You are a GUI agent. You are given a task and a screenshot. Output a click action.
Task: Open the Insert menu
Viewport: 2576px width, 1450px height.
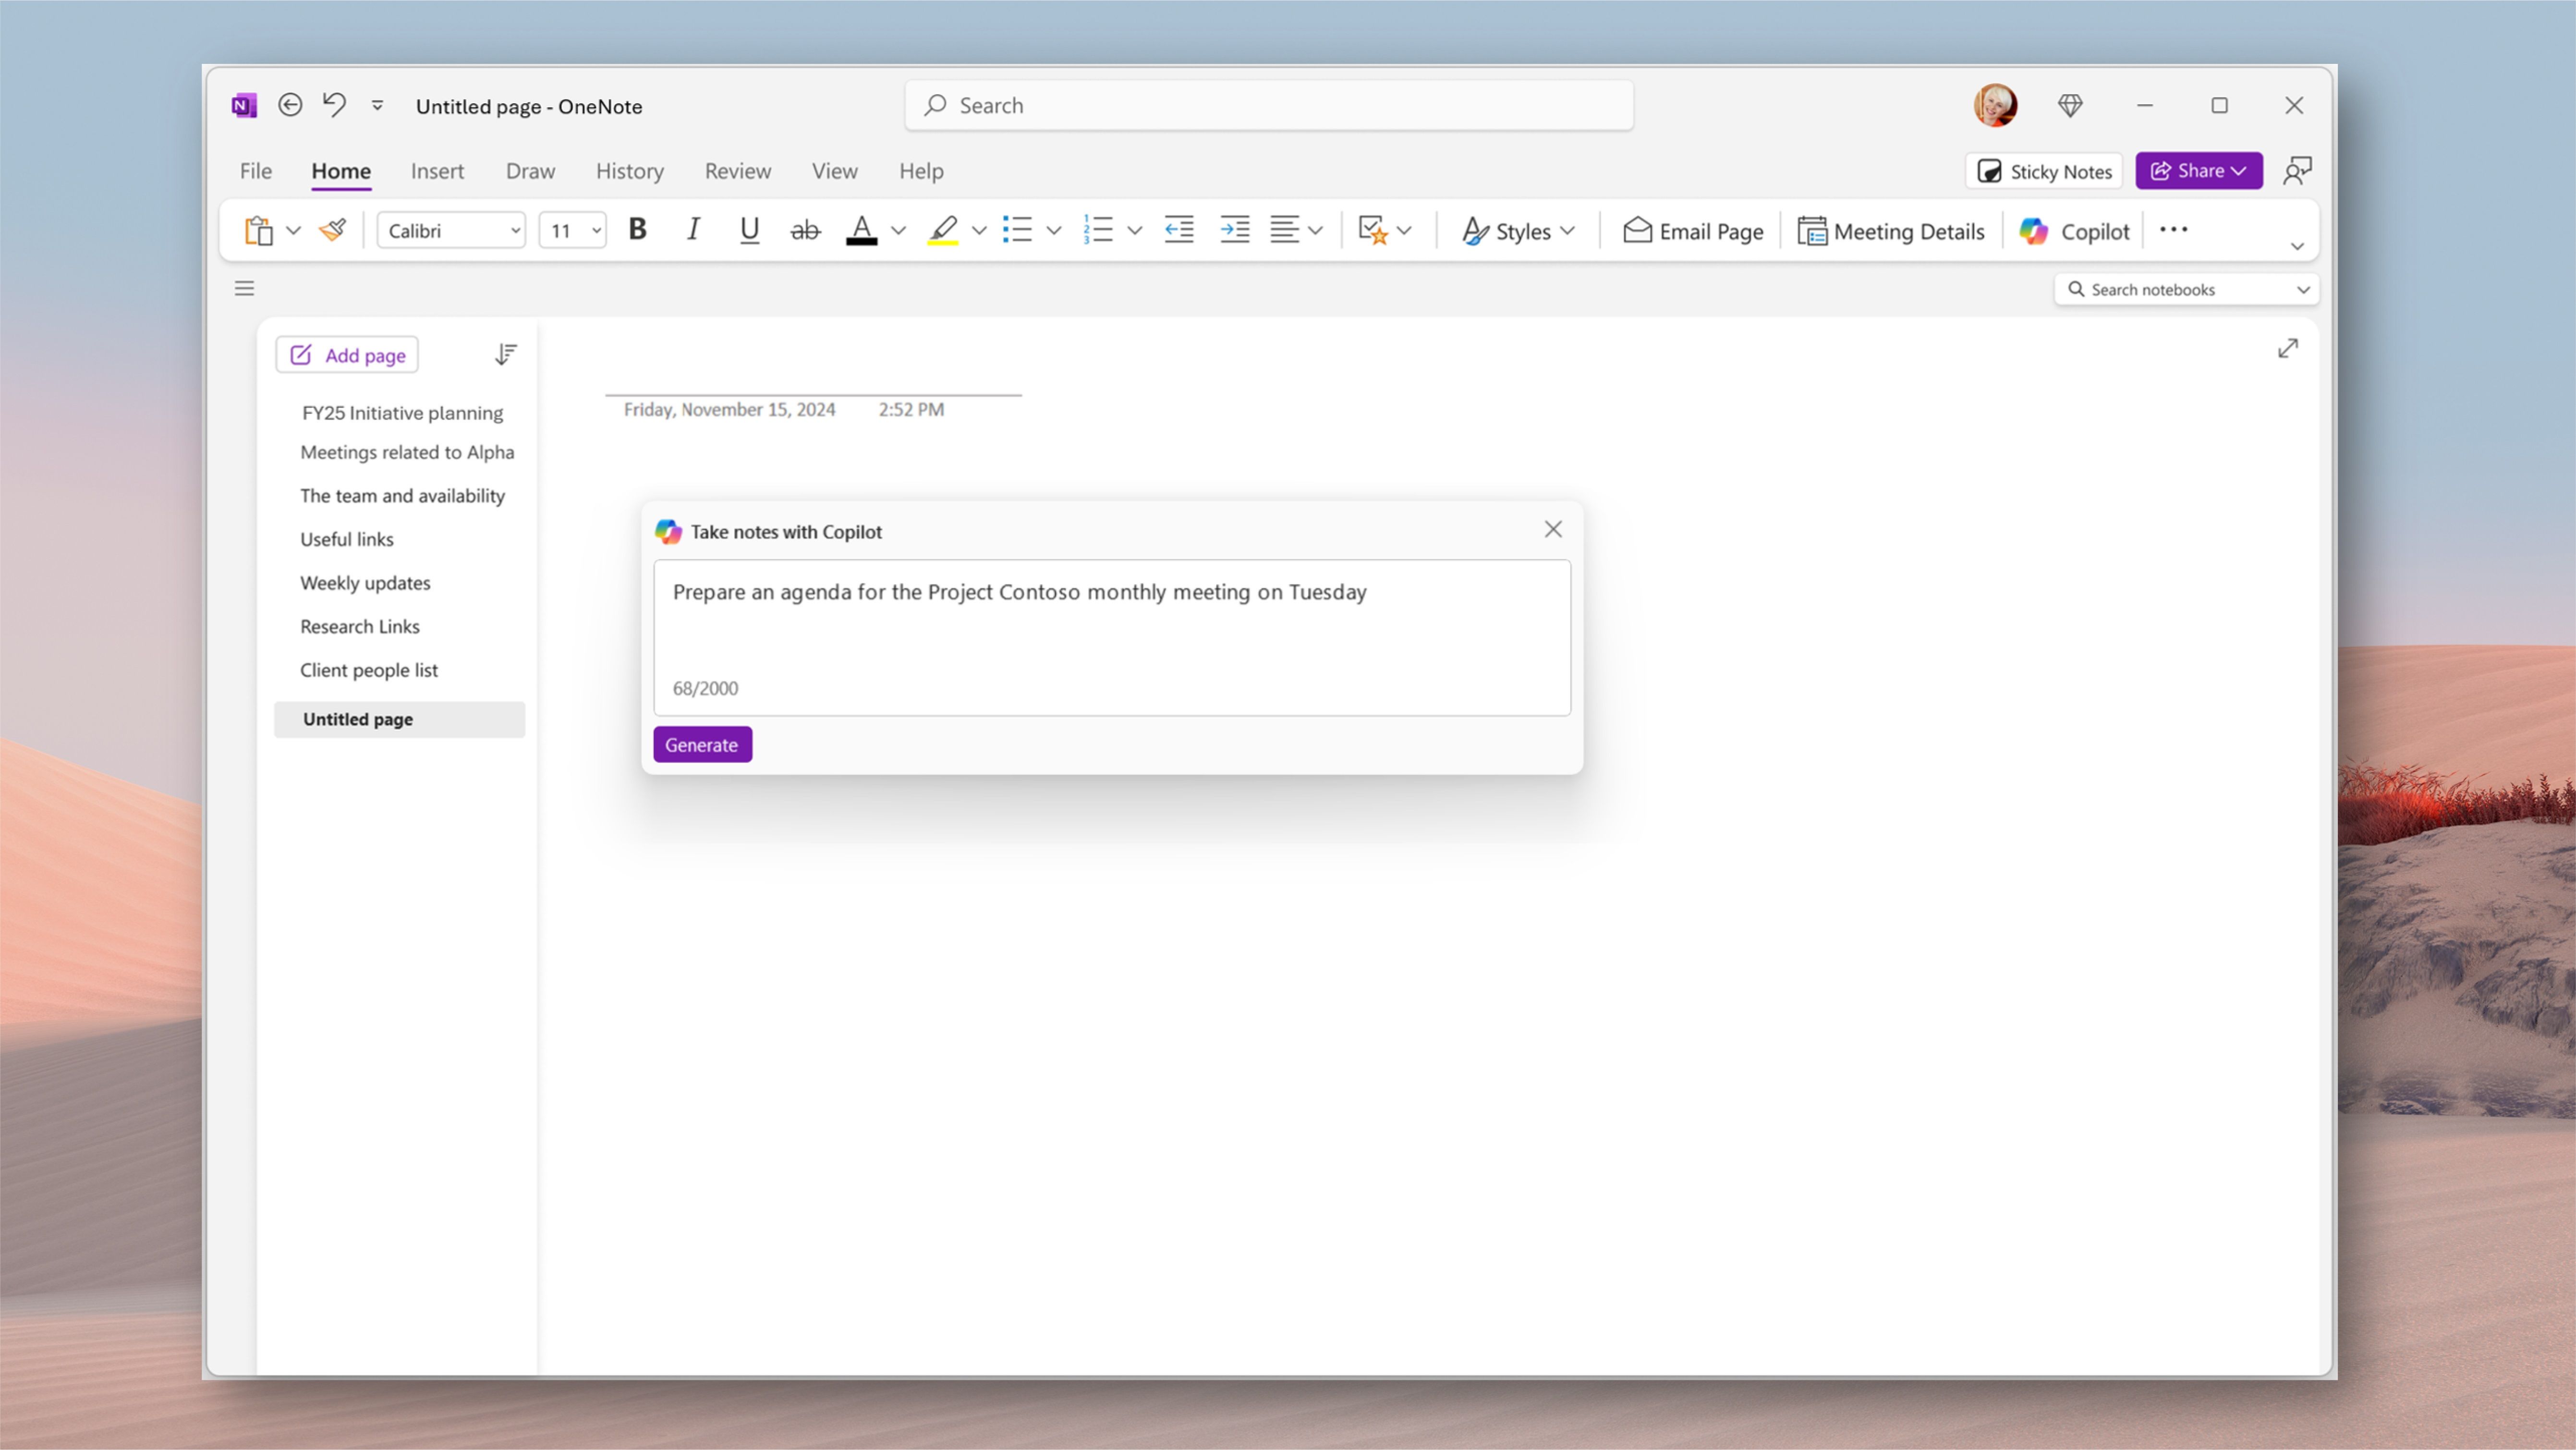pyautogui.click(x=437, y=171)
